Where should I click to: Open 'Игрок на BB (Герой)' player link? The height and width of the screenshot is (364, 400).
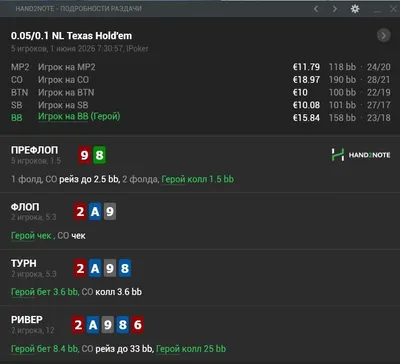(x=79, y=117)
